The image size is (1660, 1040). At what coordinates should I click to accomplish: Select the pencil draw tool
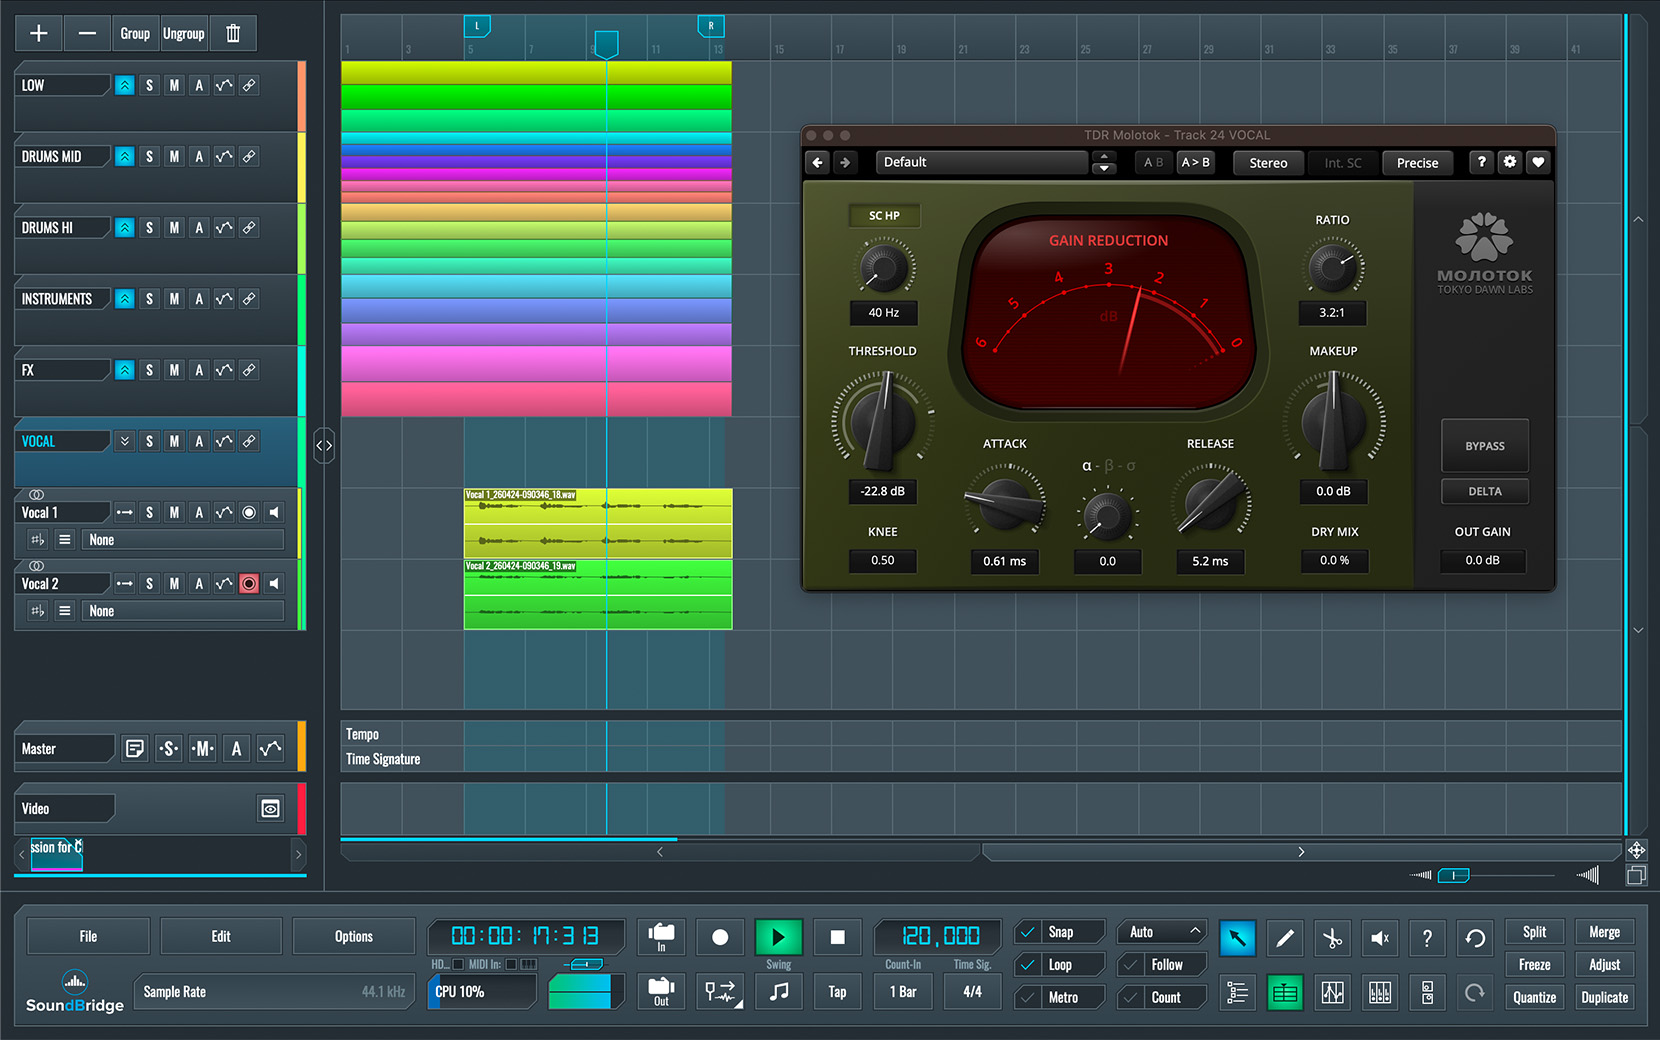1285,938
